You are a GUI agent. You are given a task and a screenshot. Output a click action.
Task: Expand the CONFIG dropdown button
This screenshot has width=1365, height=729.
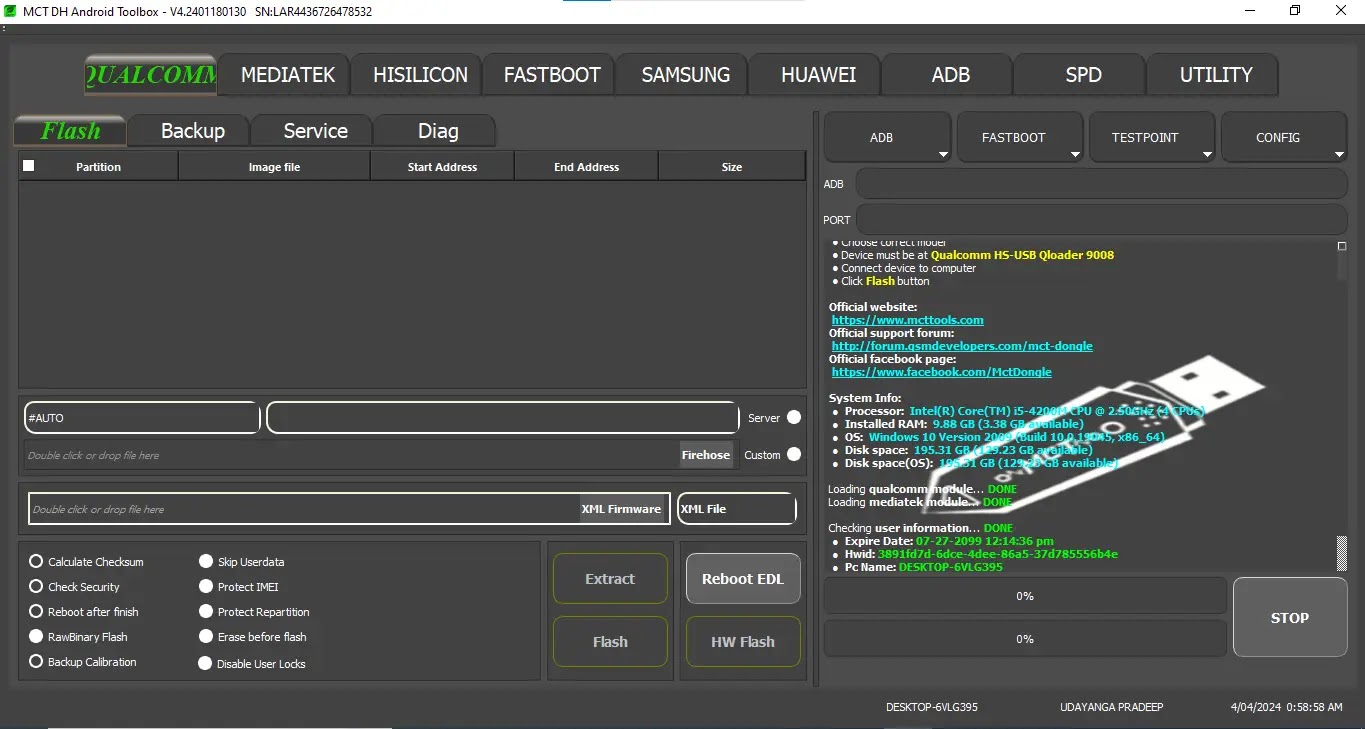(1284, 137)
